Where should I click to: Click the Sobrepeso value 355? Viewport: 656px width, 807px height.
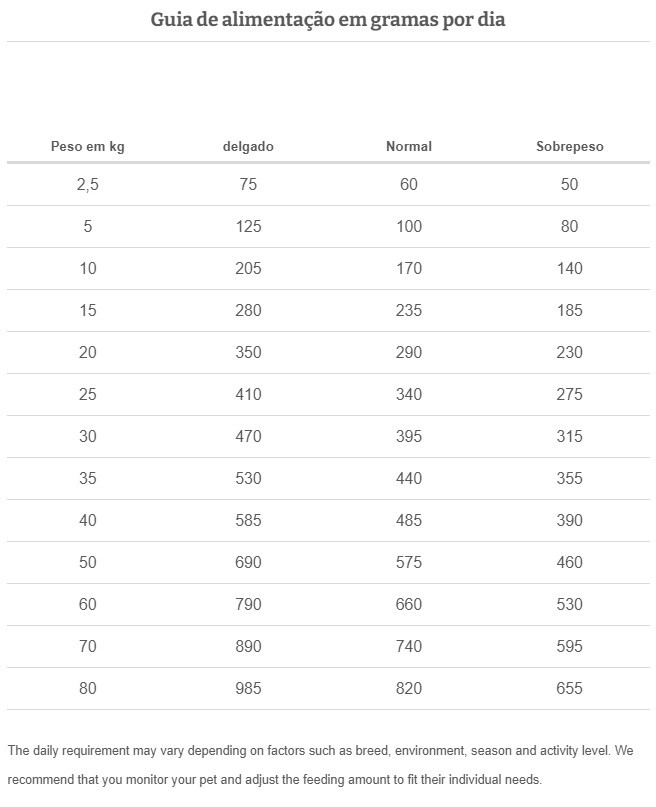(570, 478)
